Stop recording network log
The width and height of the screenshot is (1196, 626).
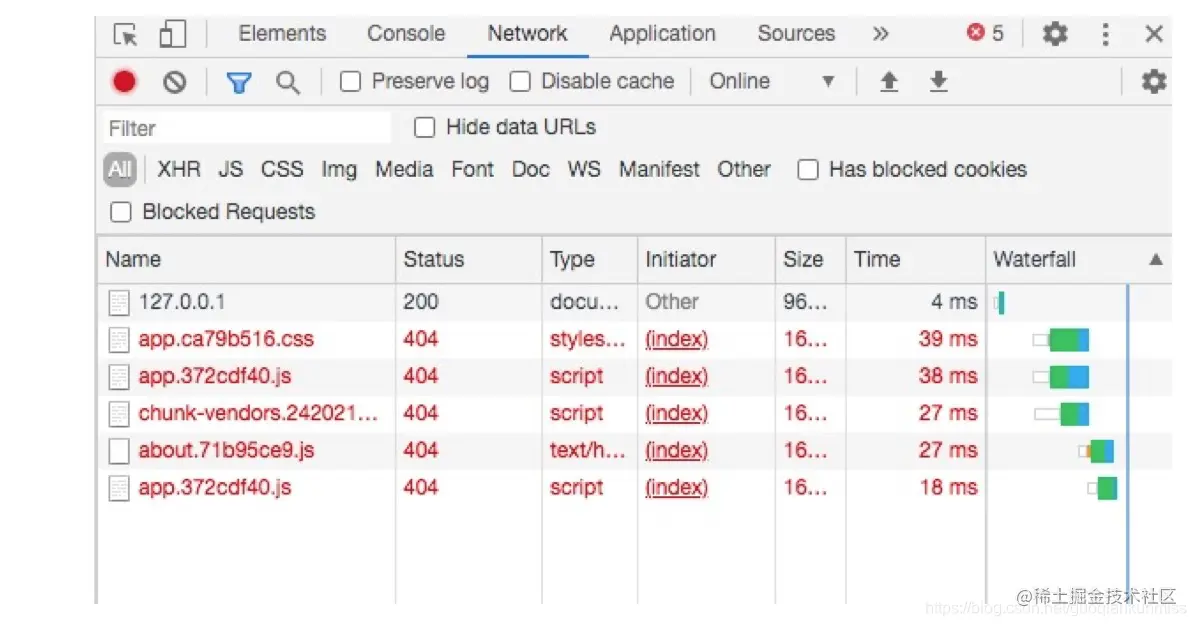(125, 82)
